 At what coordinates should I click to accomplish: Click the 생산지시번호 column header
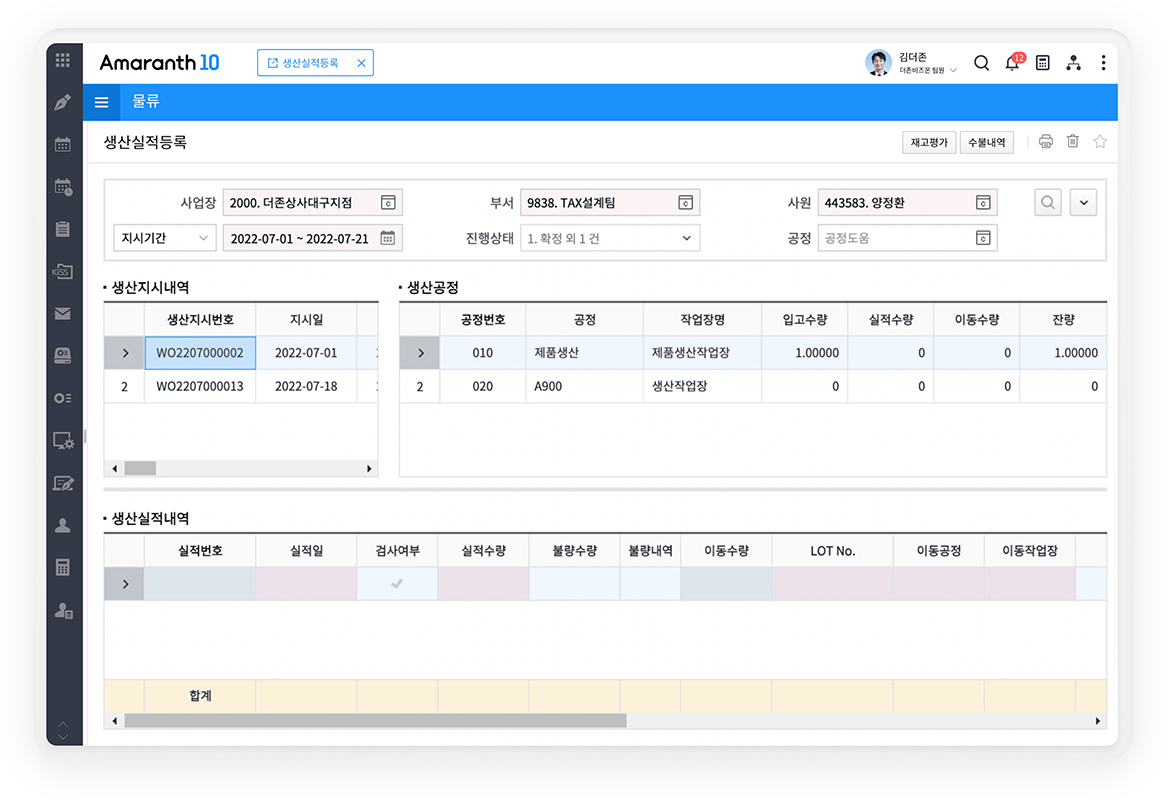tap(200, 320)
